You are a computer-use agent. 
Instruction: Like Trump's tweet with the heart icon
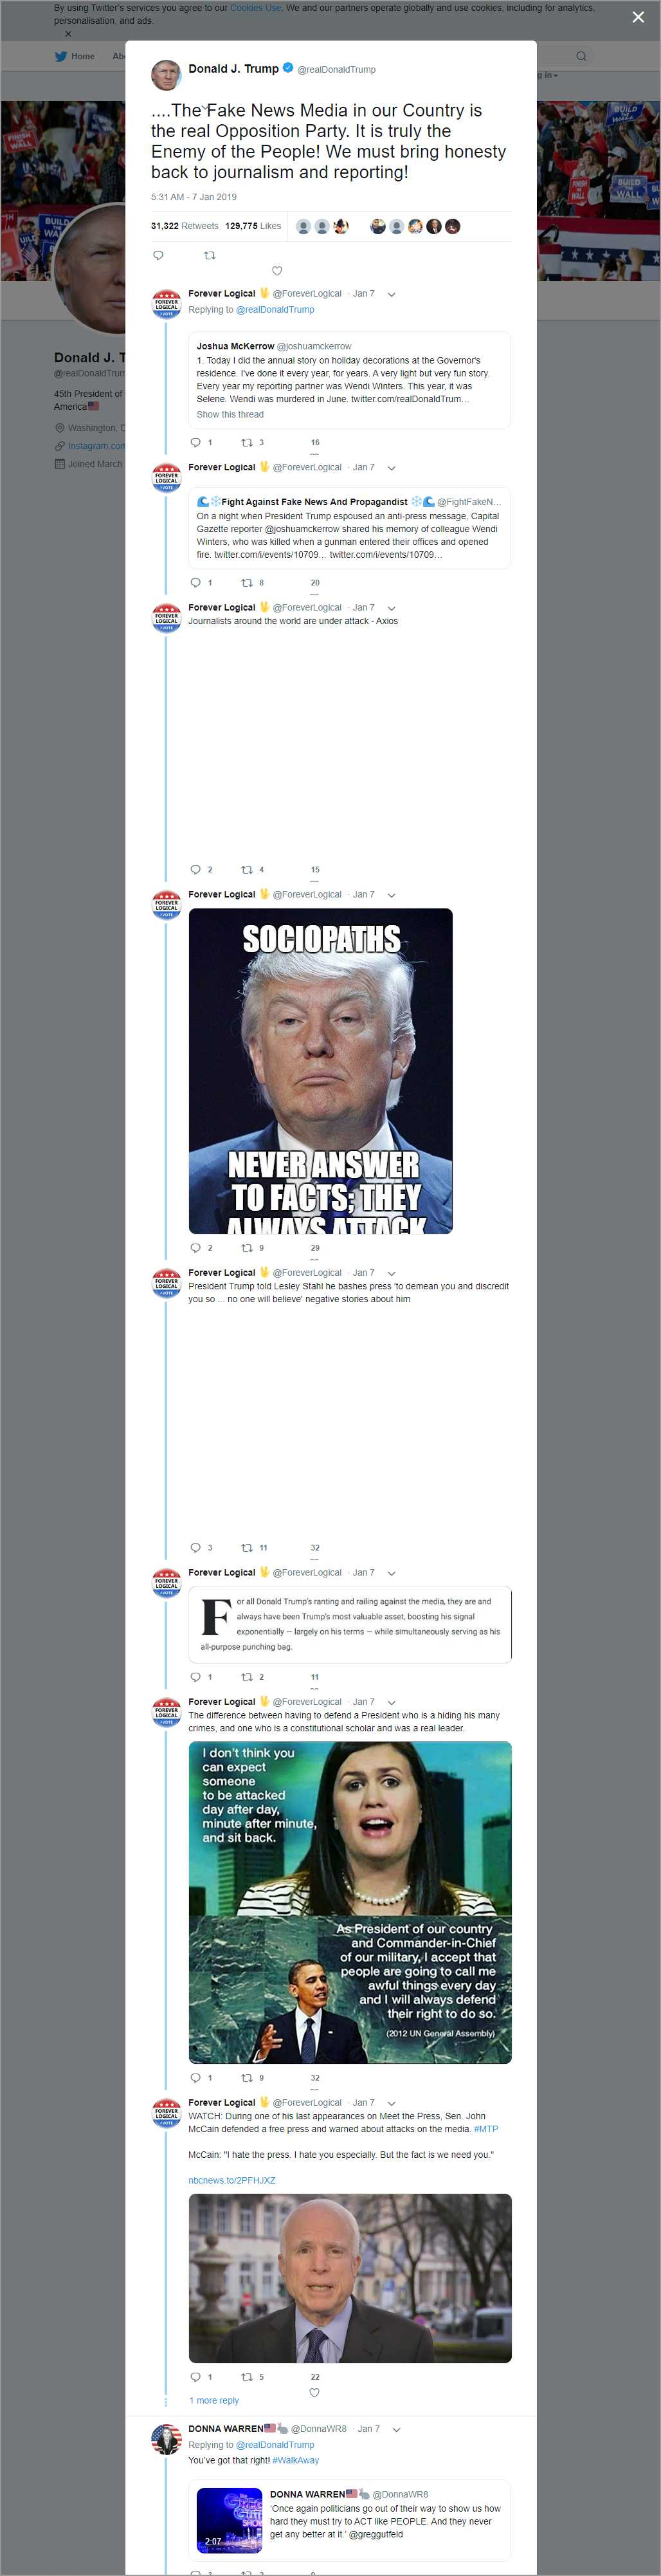[x=277, y=271]
